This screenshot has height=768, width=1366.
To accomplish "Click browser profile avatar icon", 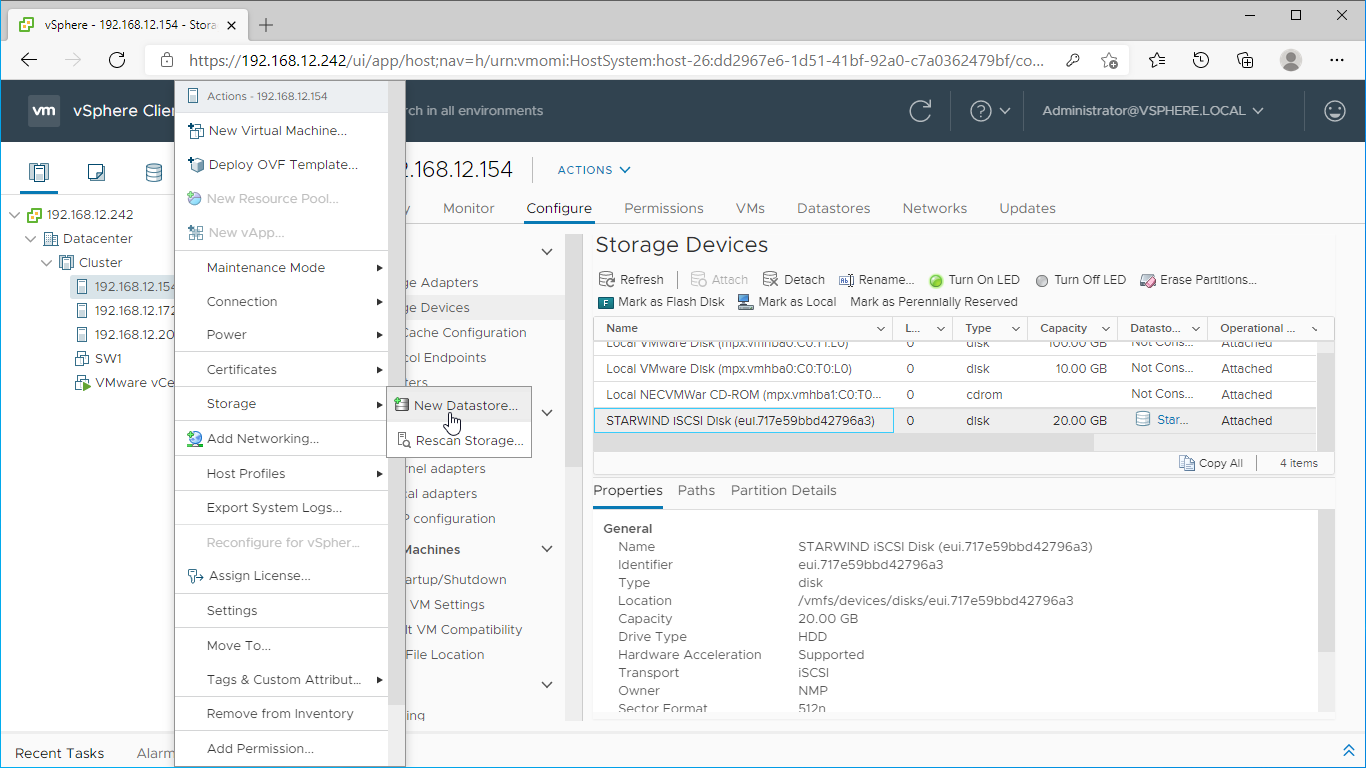I will click(1291, 60).
